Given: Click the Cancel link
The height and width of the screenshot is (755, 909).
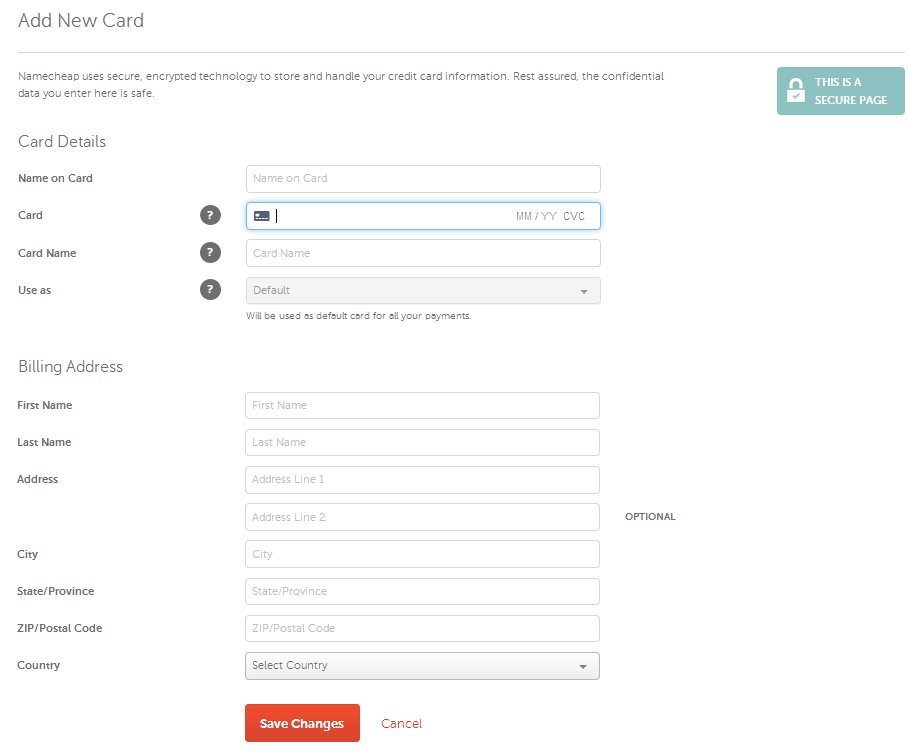Looking at the screenshot, I should point(401,724).
